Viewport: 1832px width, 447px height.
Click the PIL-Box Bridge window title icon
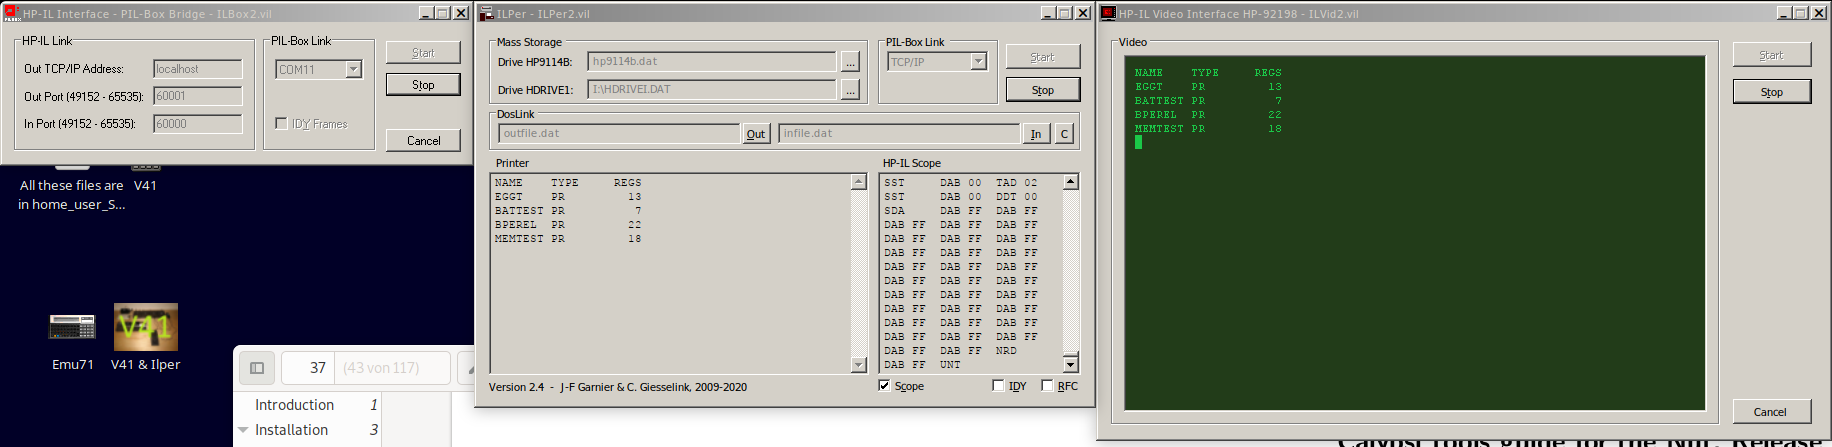pos(12,13)
